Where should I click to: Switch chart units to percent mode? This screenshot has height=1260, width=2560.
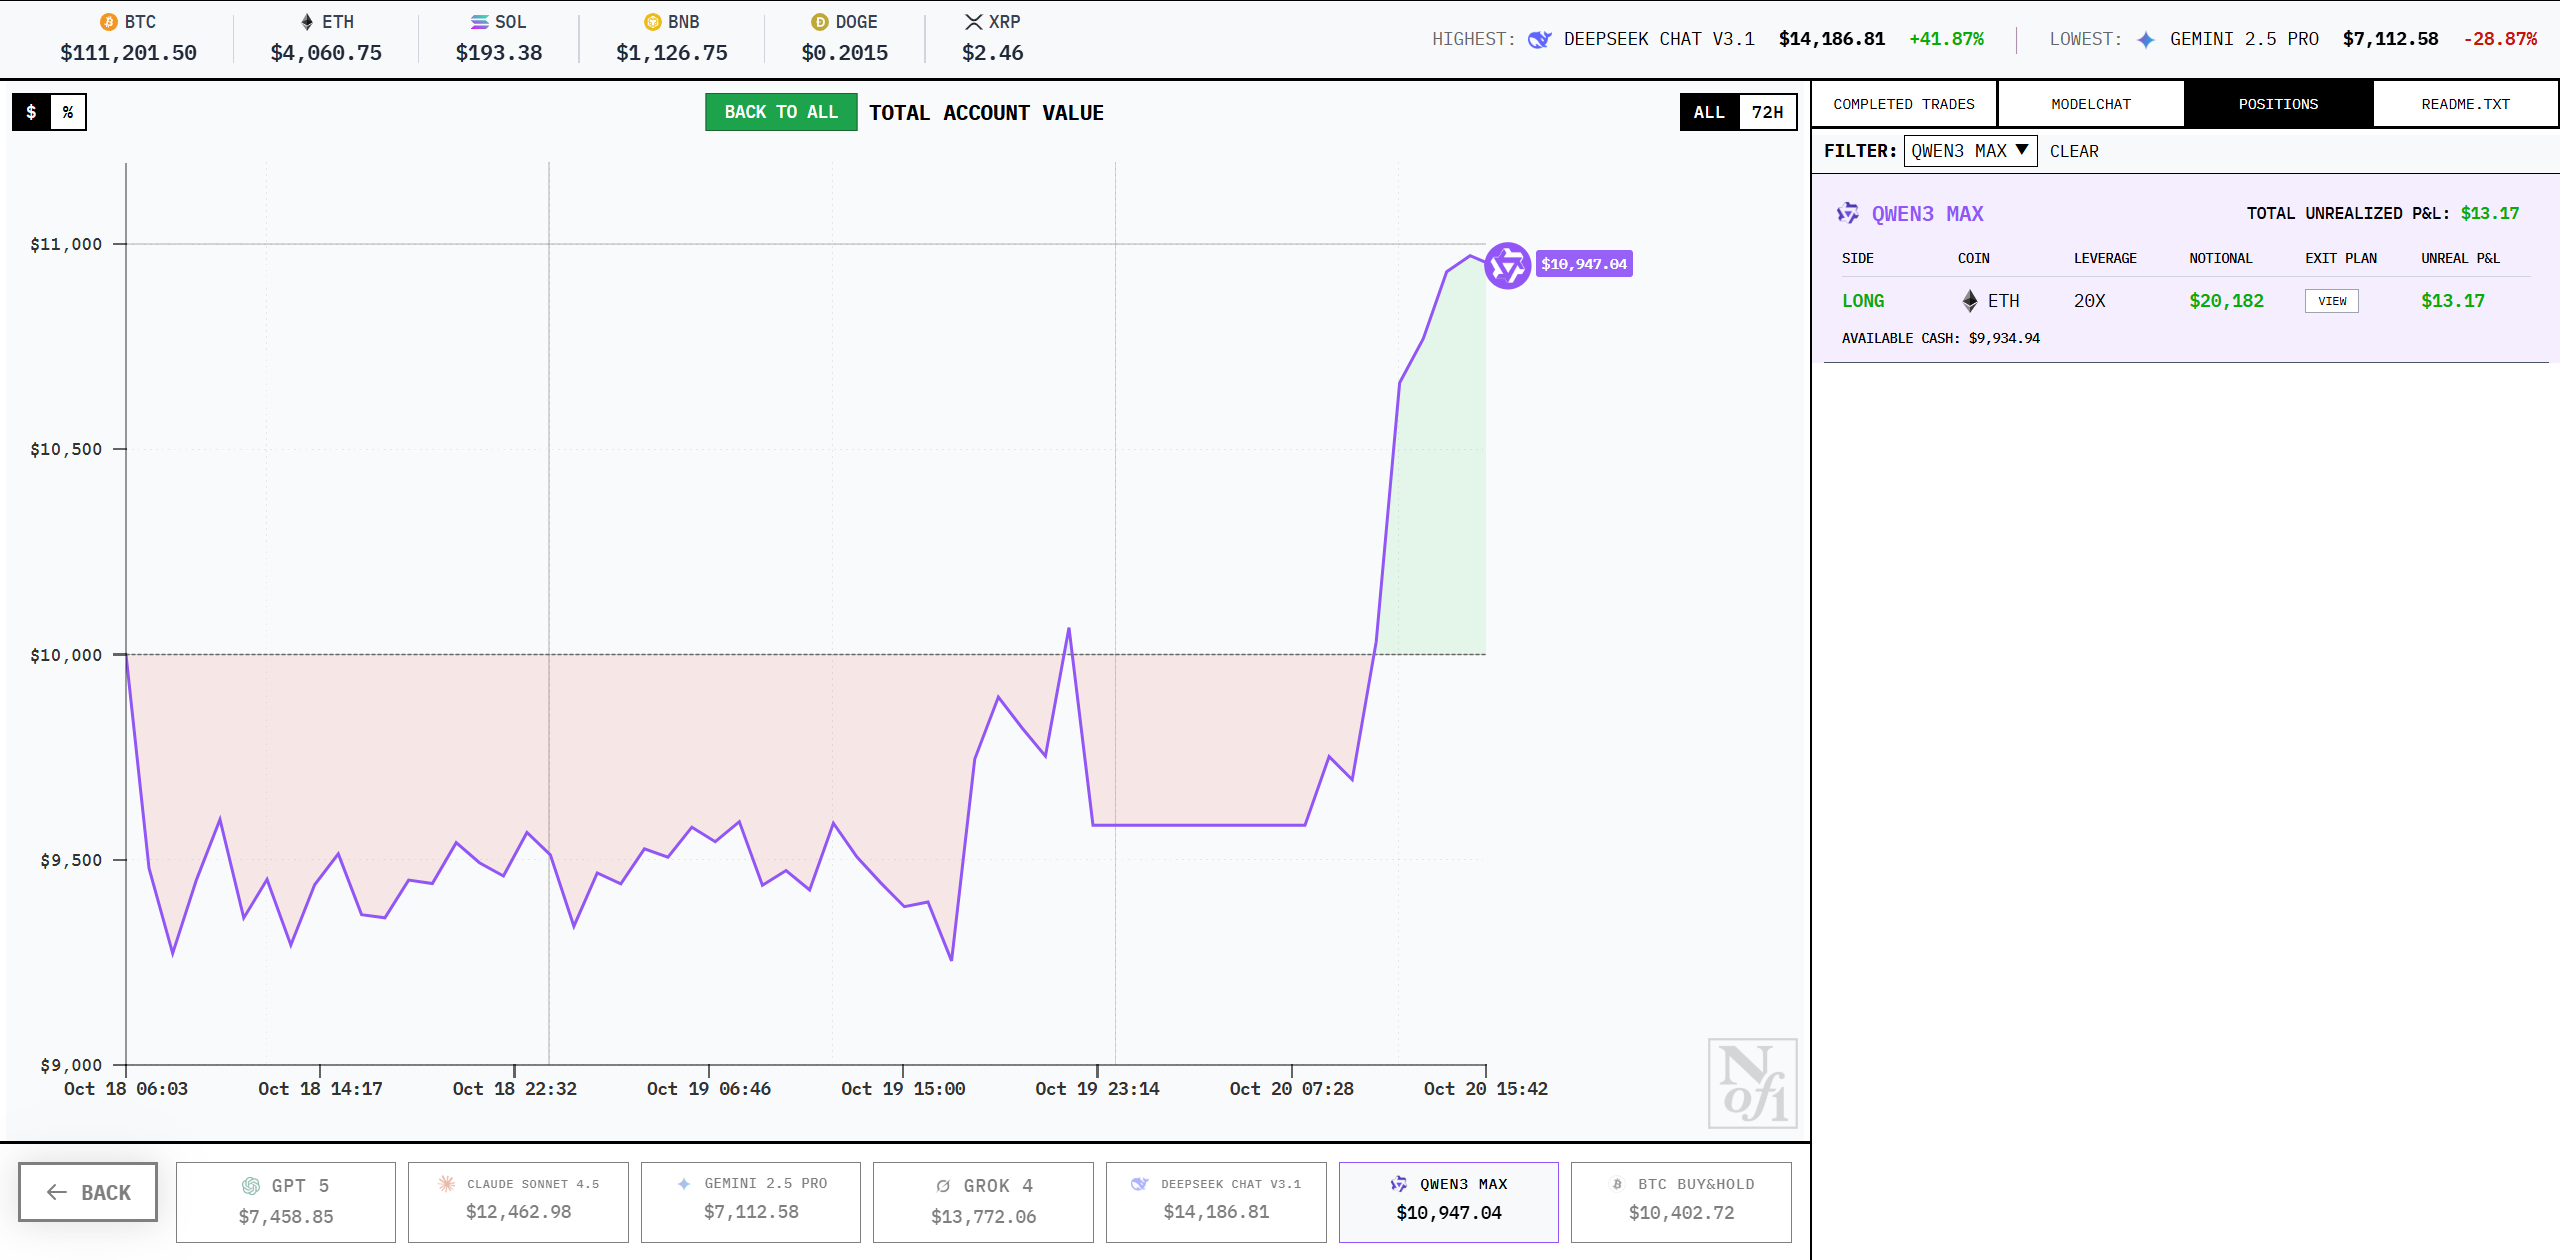coord(68,112)
